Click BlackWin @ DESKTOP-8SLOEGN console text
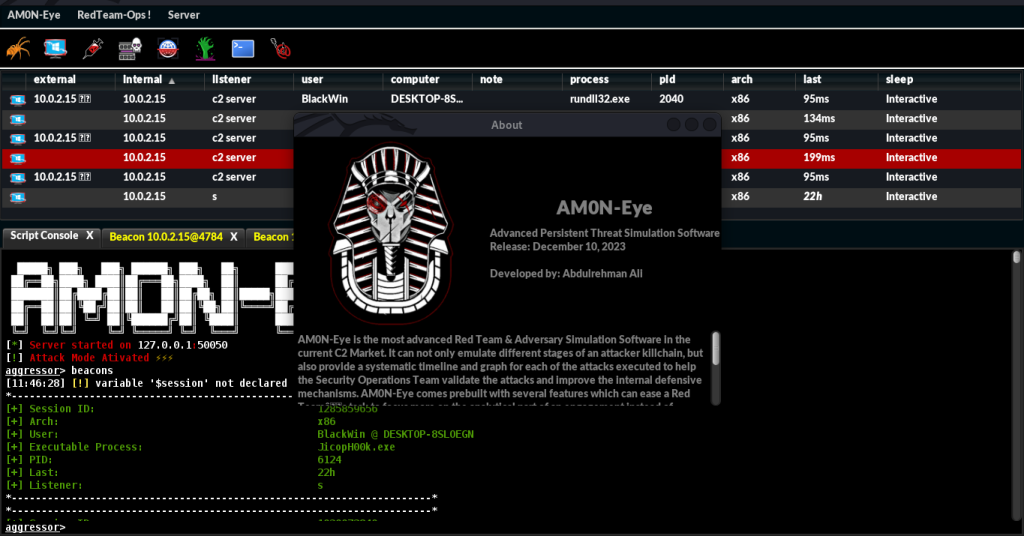The height and width of the screenshot is (536, 1024). pyautogui.click(x=395, y=434)
